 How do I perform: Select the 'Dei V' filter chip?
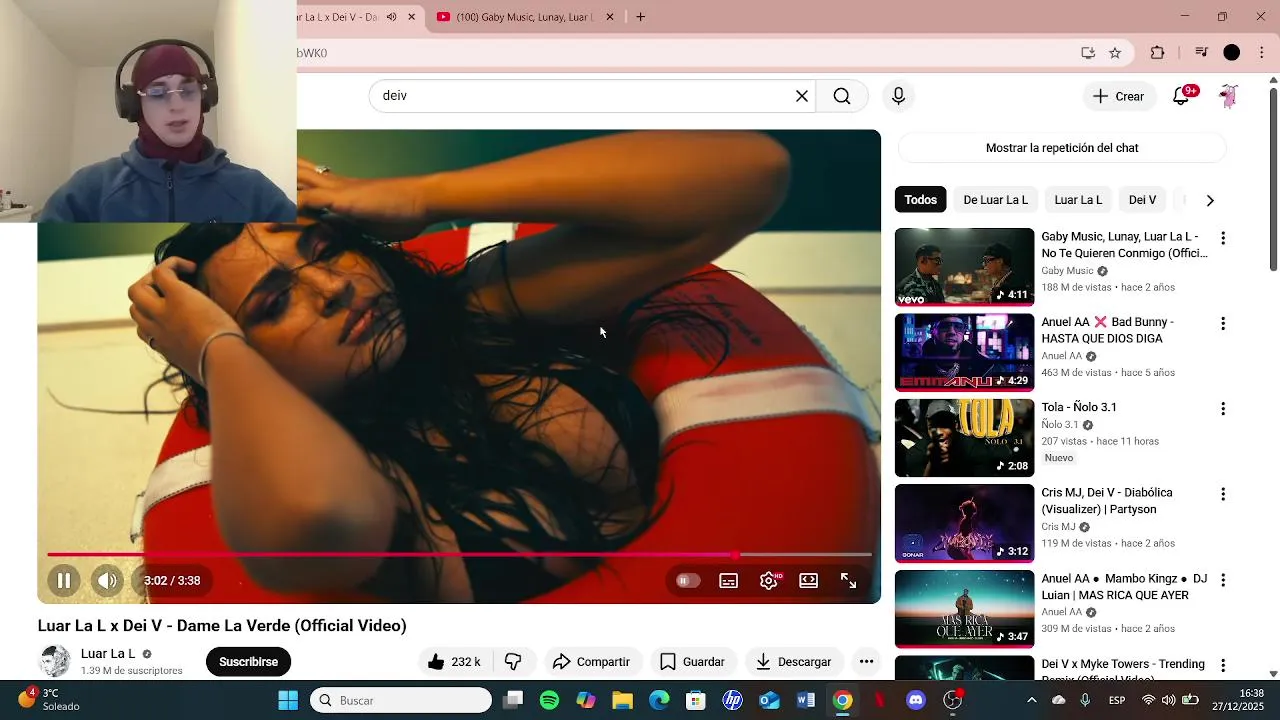pos(1142,200)
